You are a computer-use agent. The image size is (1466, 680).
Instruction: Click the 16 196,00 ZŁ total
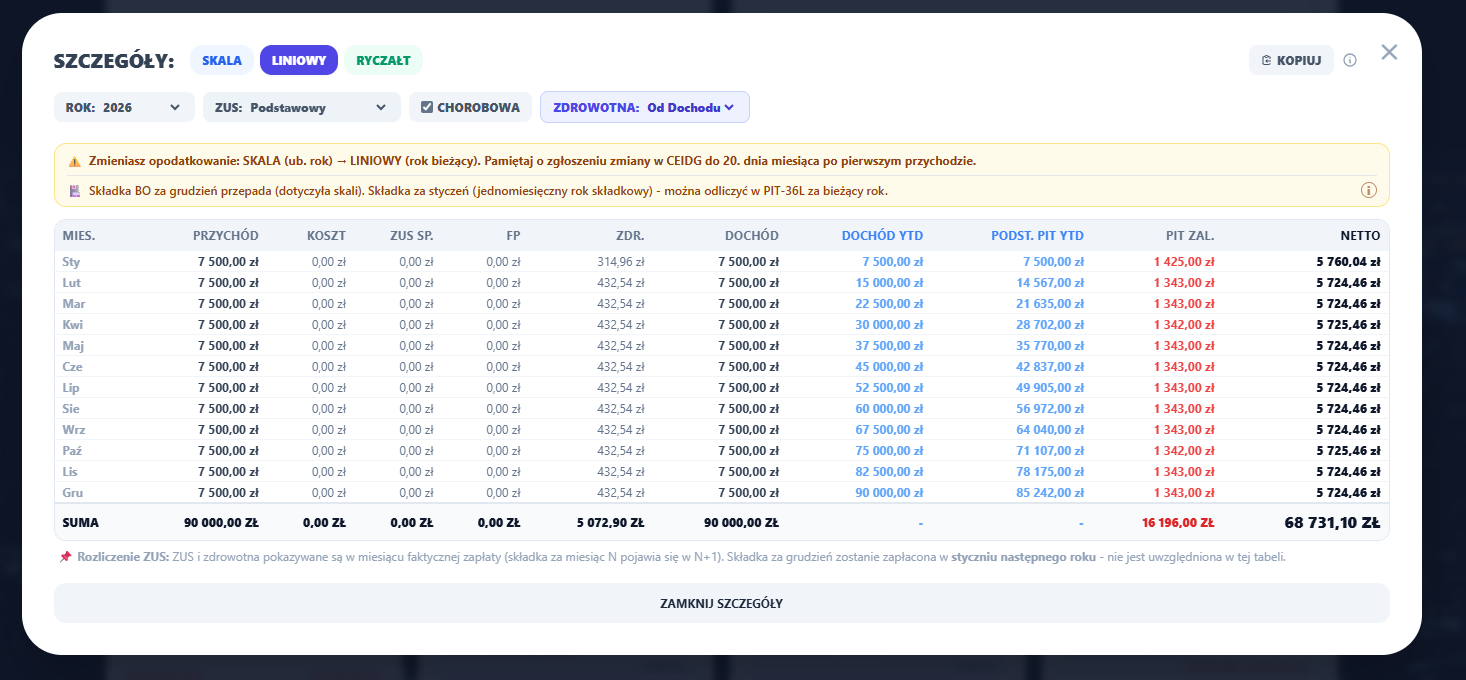pyautogui.click(x=1178, y=522)
